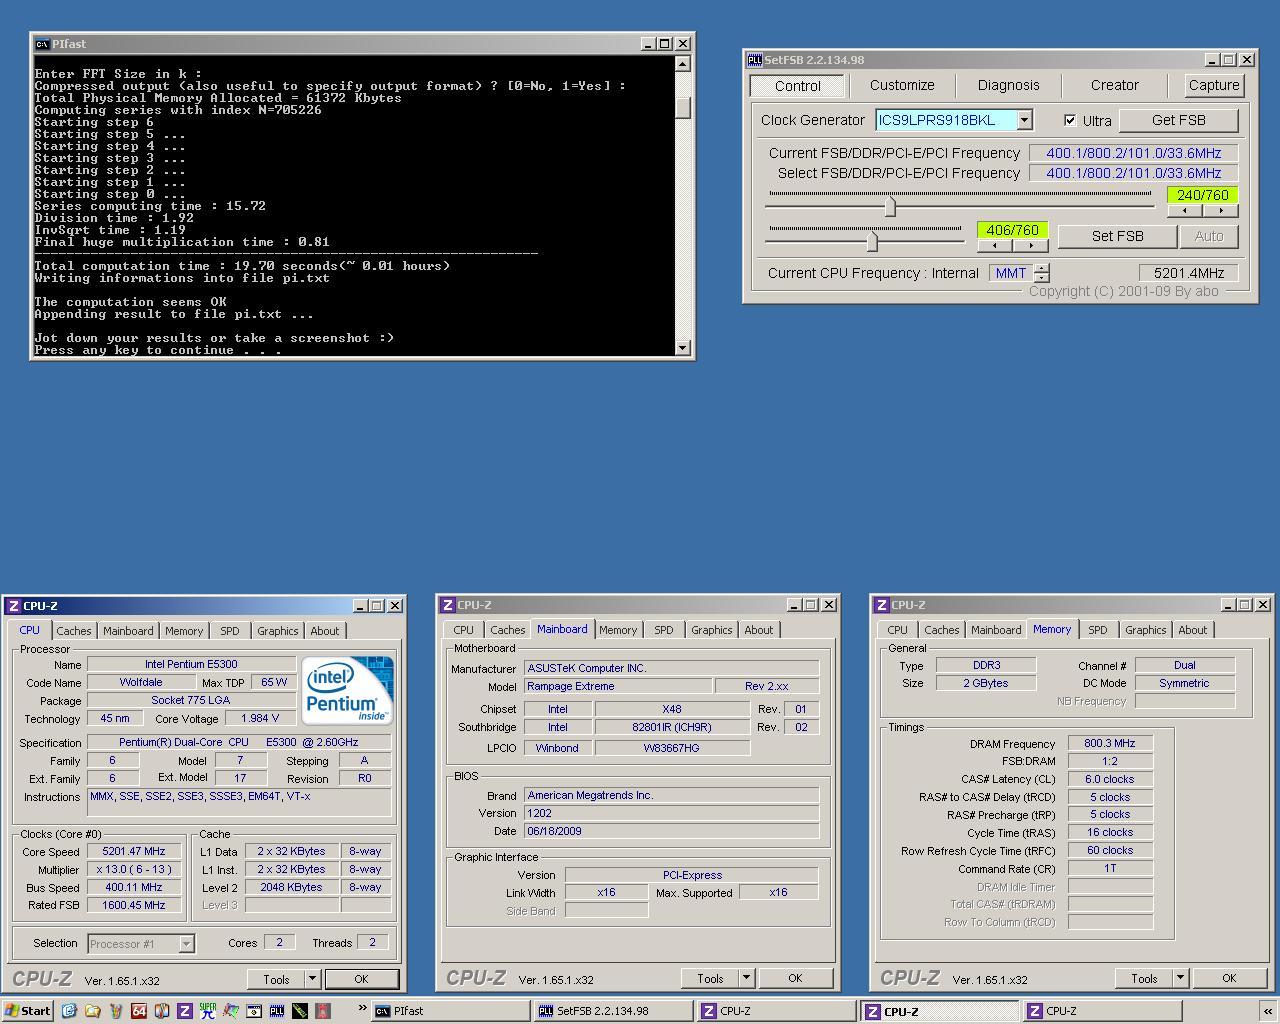This screenshot has width=1280, height=1024.
Task: Open Tools dropdown arrow in CPU-Z Mainboard window
Action: [746, 978]
